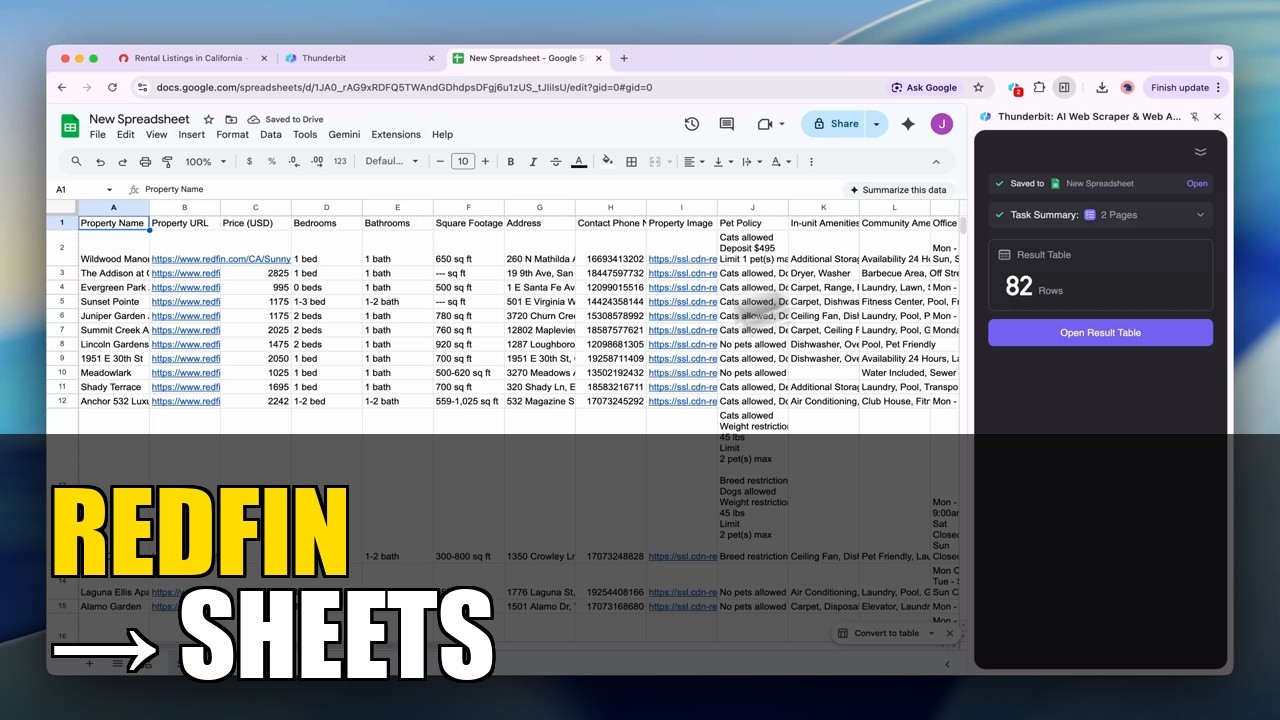Open text rotation dropdown
The width and height of the screenshot is (1280, 720).
pyautogui.click(x=779, y=161)
